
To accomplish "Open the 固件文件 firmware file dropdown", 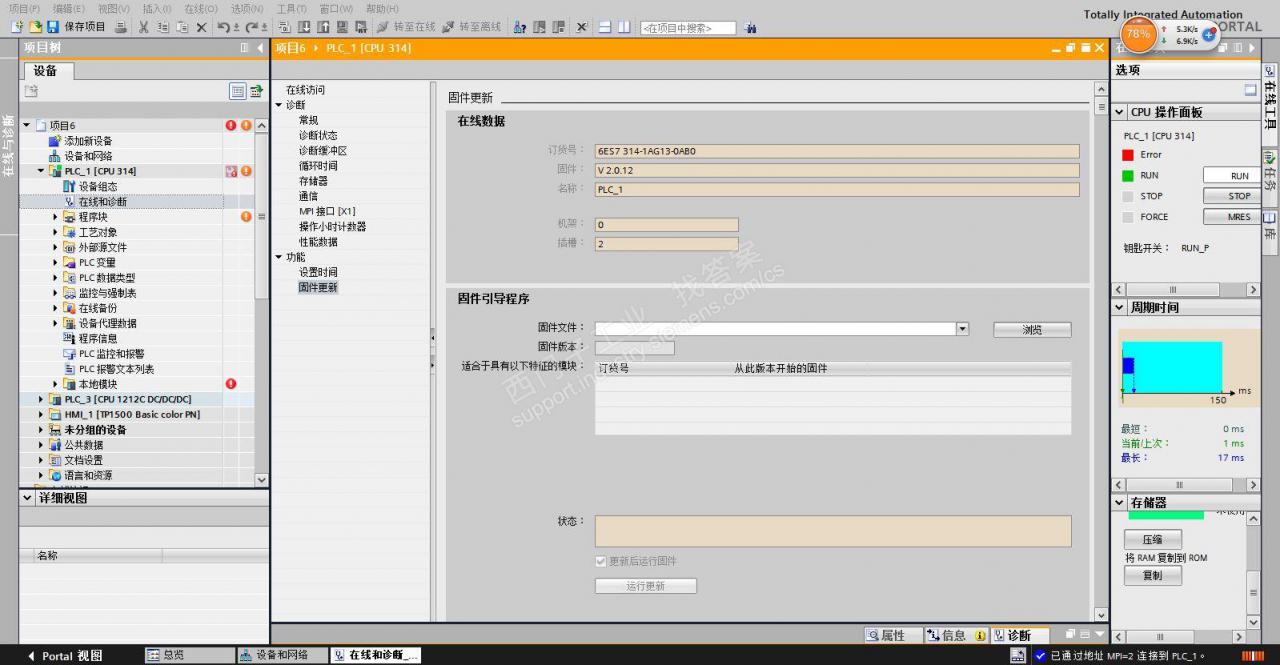I will point(961,329).
